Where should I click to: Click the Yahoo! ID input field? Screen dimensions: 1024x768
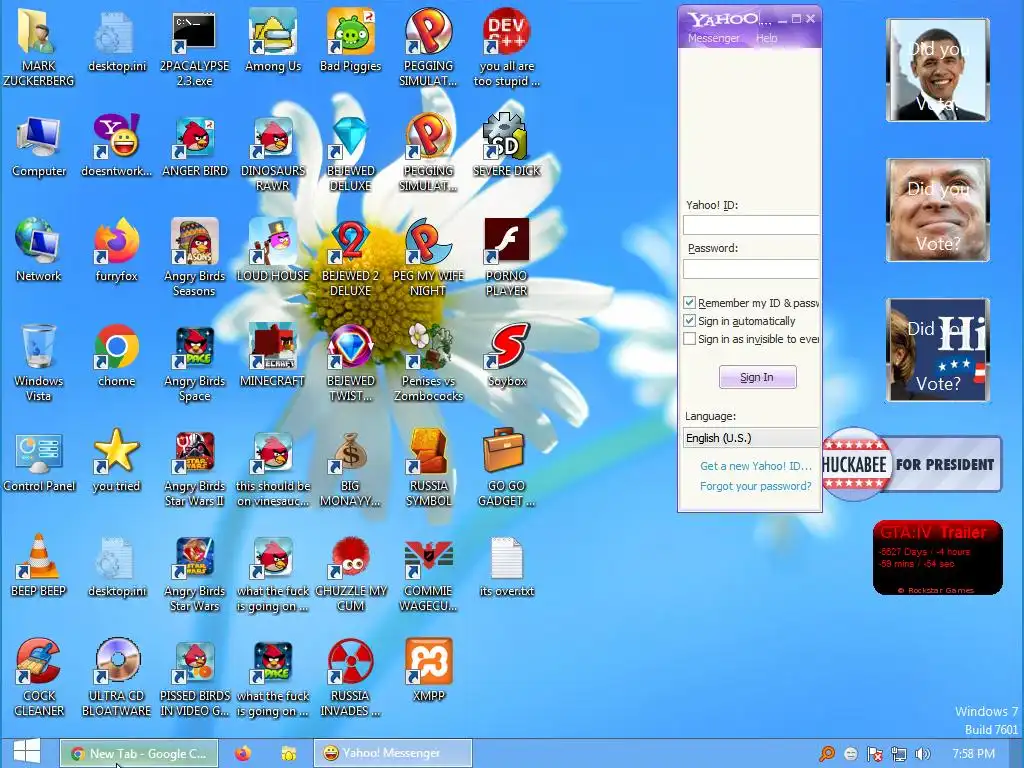[751, 225]
